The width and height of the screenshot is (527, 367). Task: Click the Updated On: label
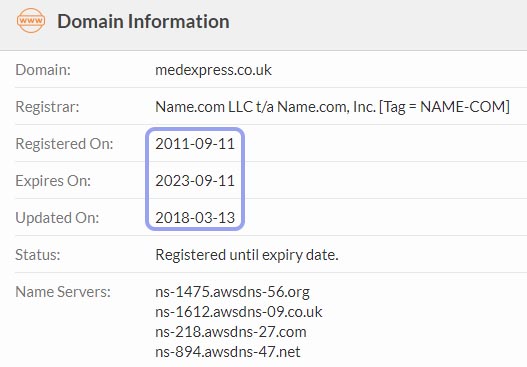click(x=57, y=218)
